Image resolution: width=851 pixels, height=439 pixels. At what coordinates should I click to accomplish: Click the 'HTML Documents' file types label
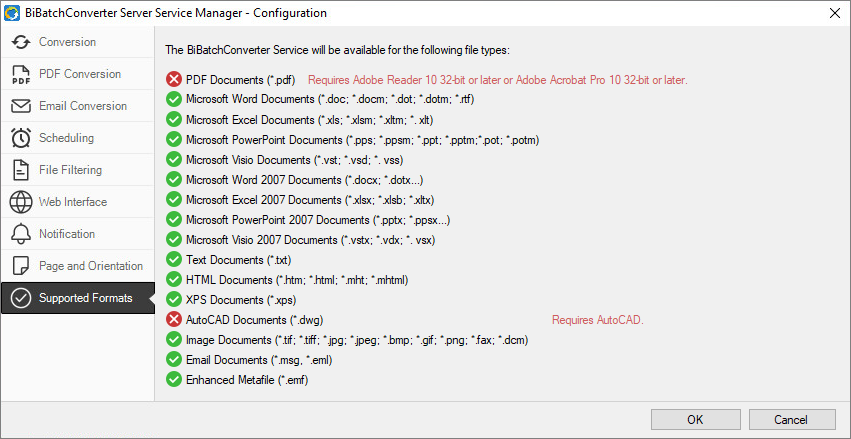[297, 281]
